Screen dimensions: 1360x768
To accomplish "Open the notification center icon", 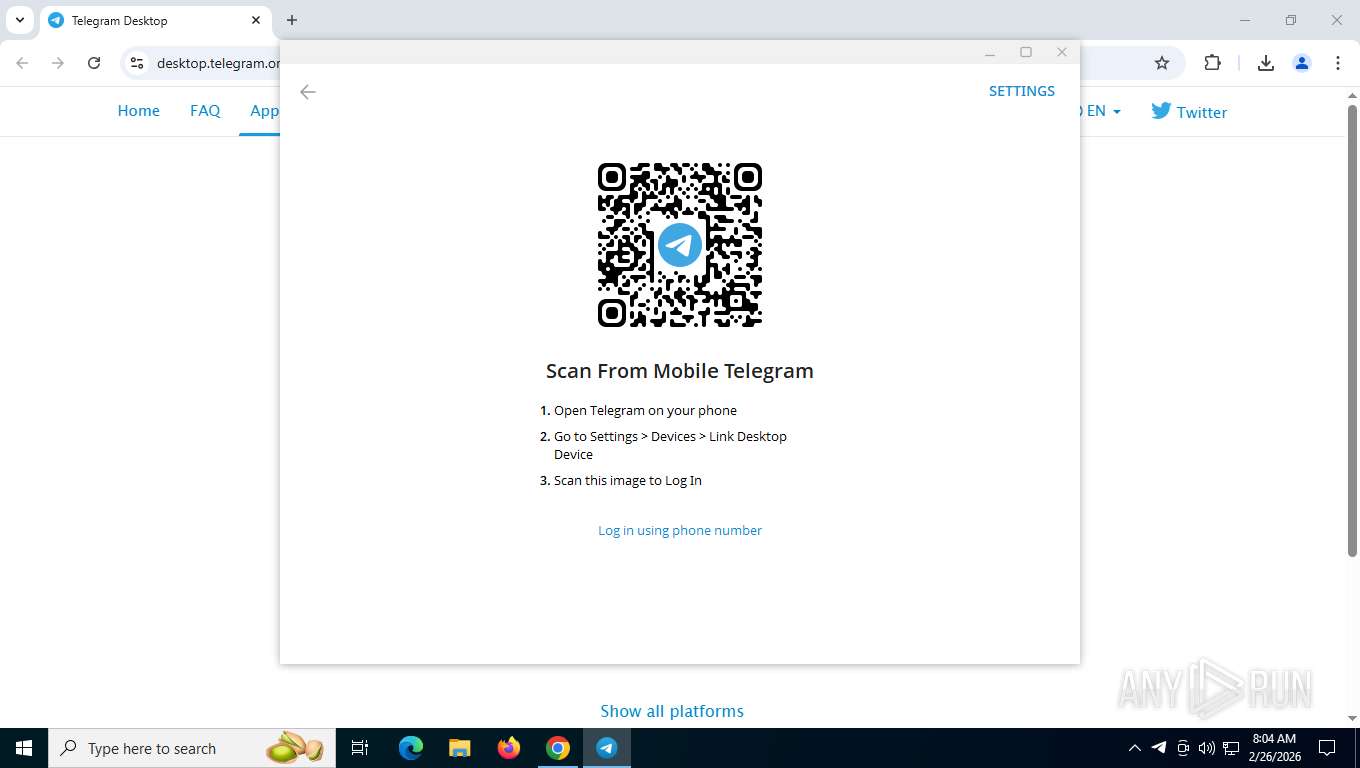I will 1327,748.
